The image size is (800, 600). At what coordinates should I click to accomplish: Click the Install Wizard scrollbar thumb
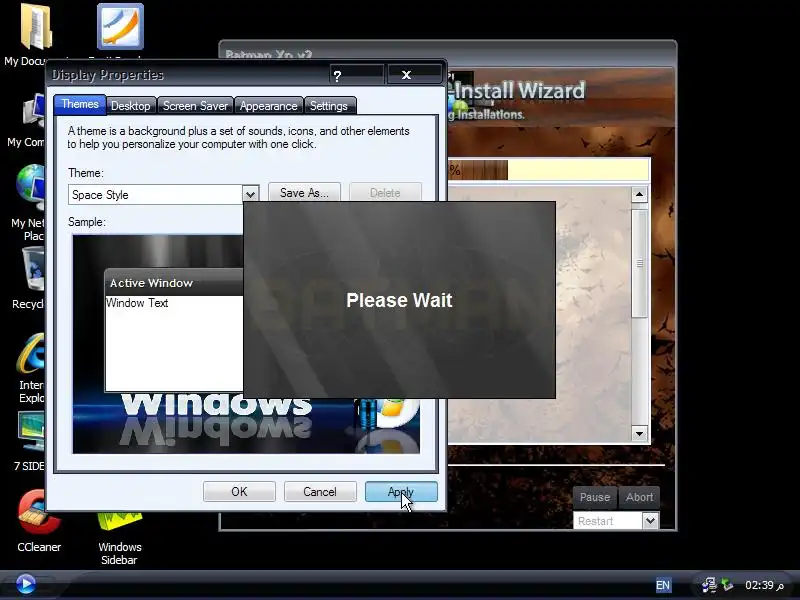[x=639, y=263]
